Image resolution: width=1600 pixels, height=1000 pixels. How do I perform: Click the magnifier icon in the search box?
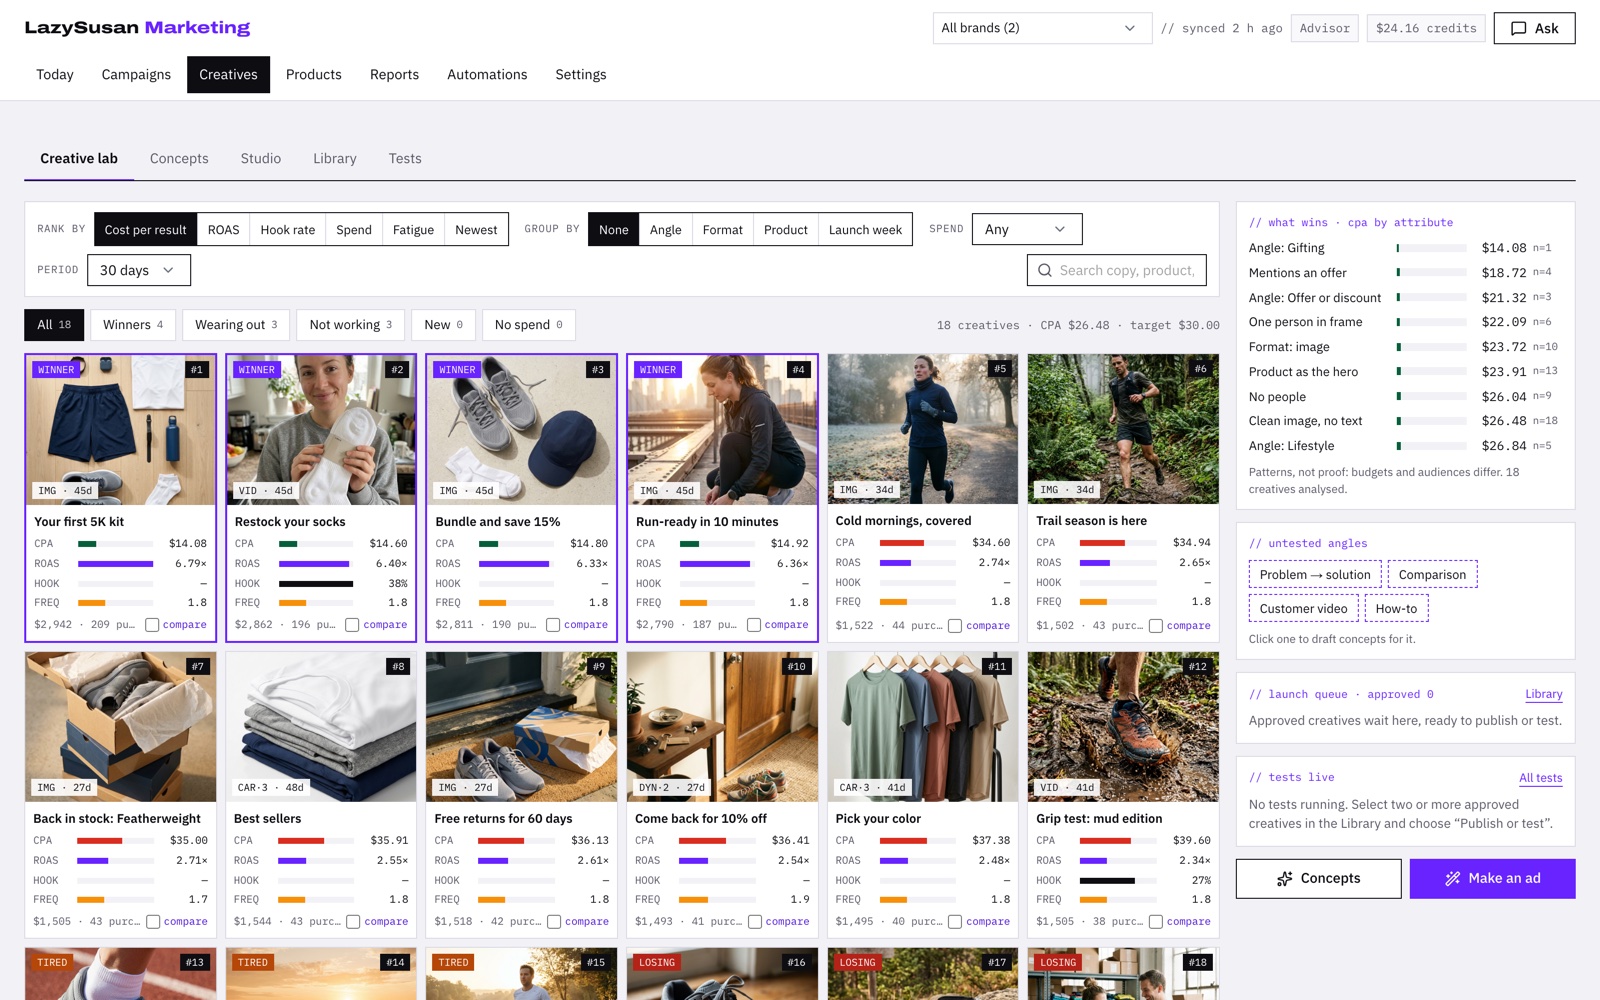pyautogui.click(x=1044, y=270)
